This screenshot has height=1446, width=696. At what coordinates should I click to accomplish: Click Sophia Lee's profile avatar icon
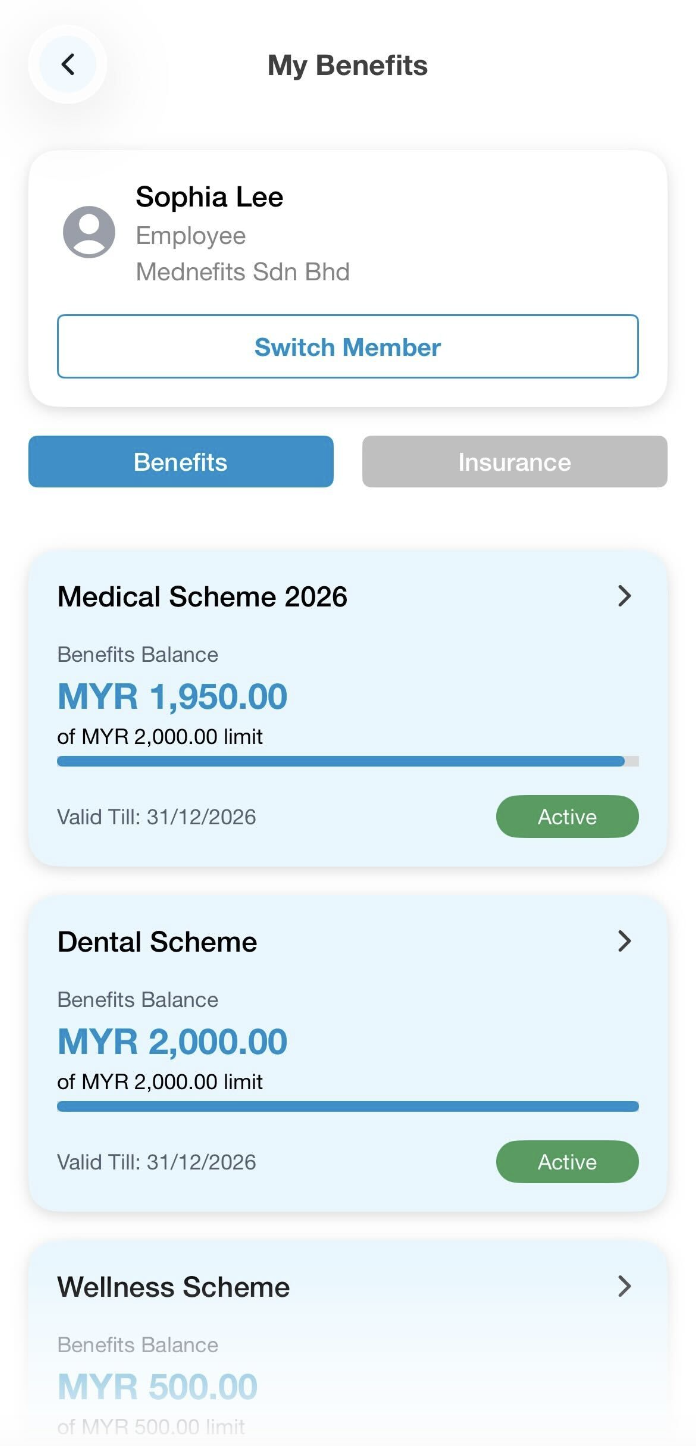coord(89,232)
